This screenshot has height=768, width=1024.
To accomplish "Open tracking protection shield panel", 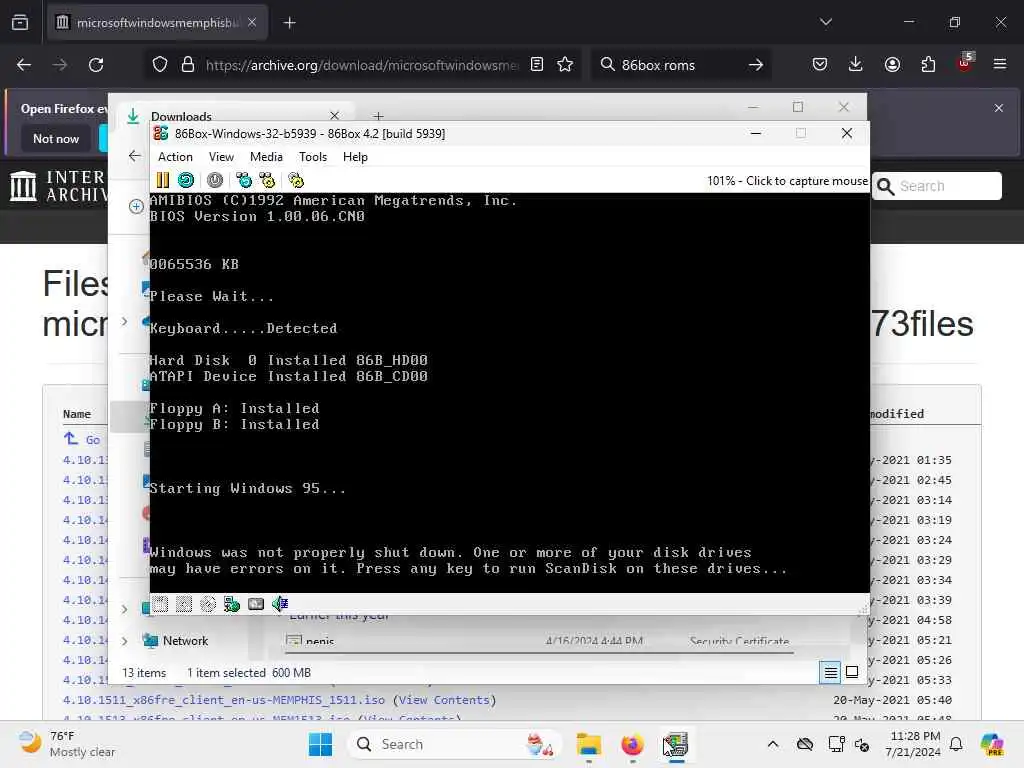I will 160,65.
